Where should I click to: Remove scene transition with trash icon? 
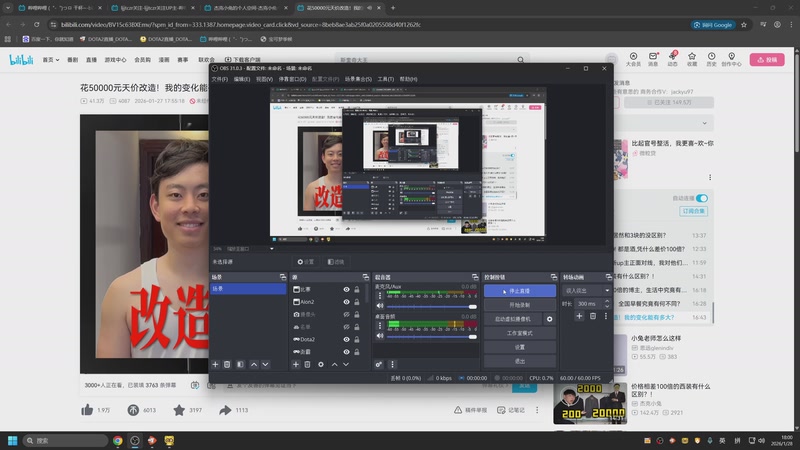point(593,316)
